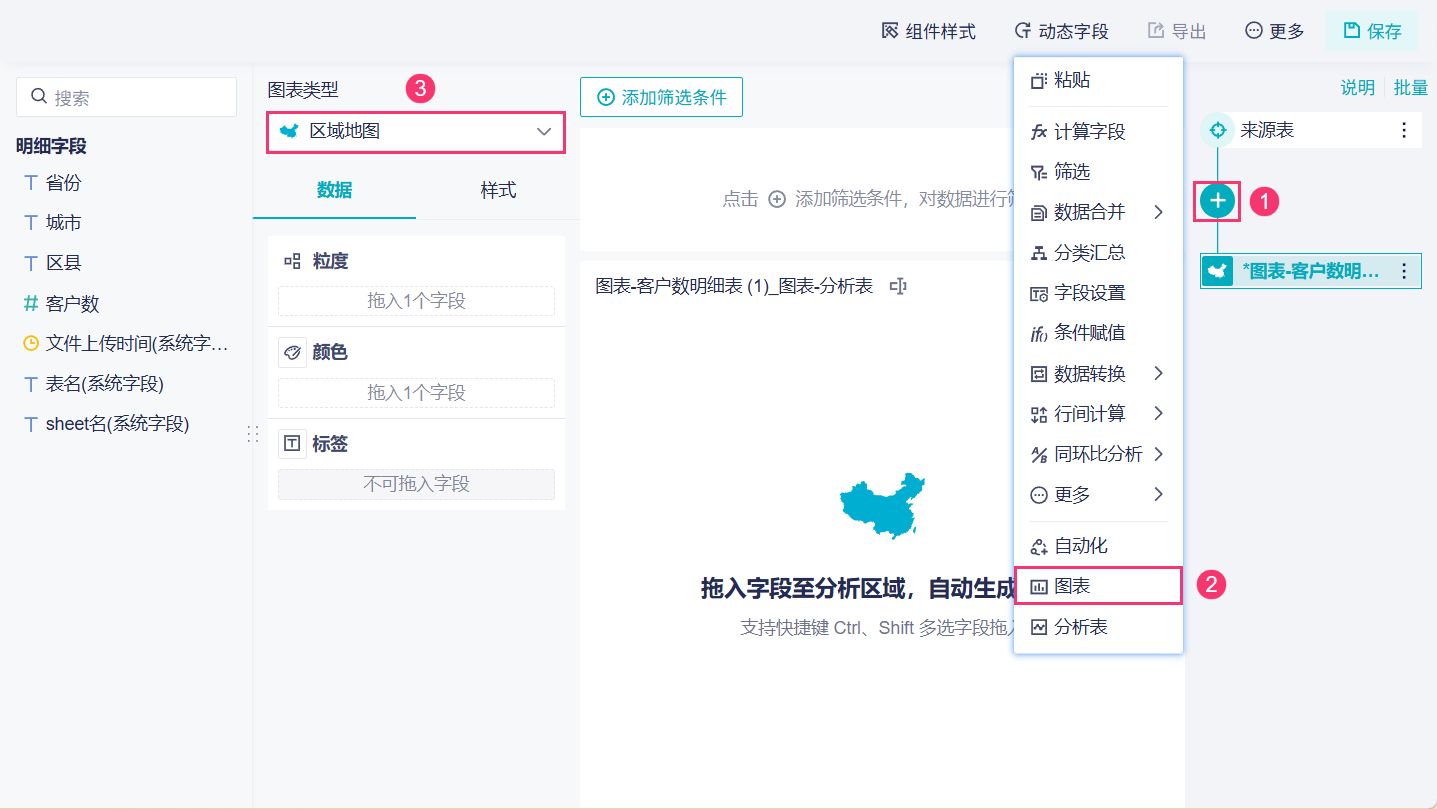Screen dimensions: 1437x809
Task: Click the 来源表 source table icon
Action: point(1217,130)
